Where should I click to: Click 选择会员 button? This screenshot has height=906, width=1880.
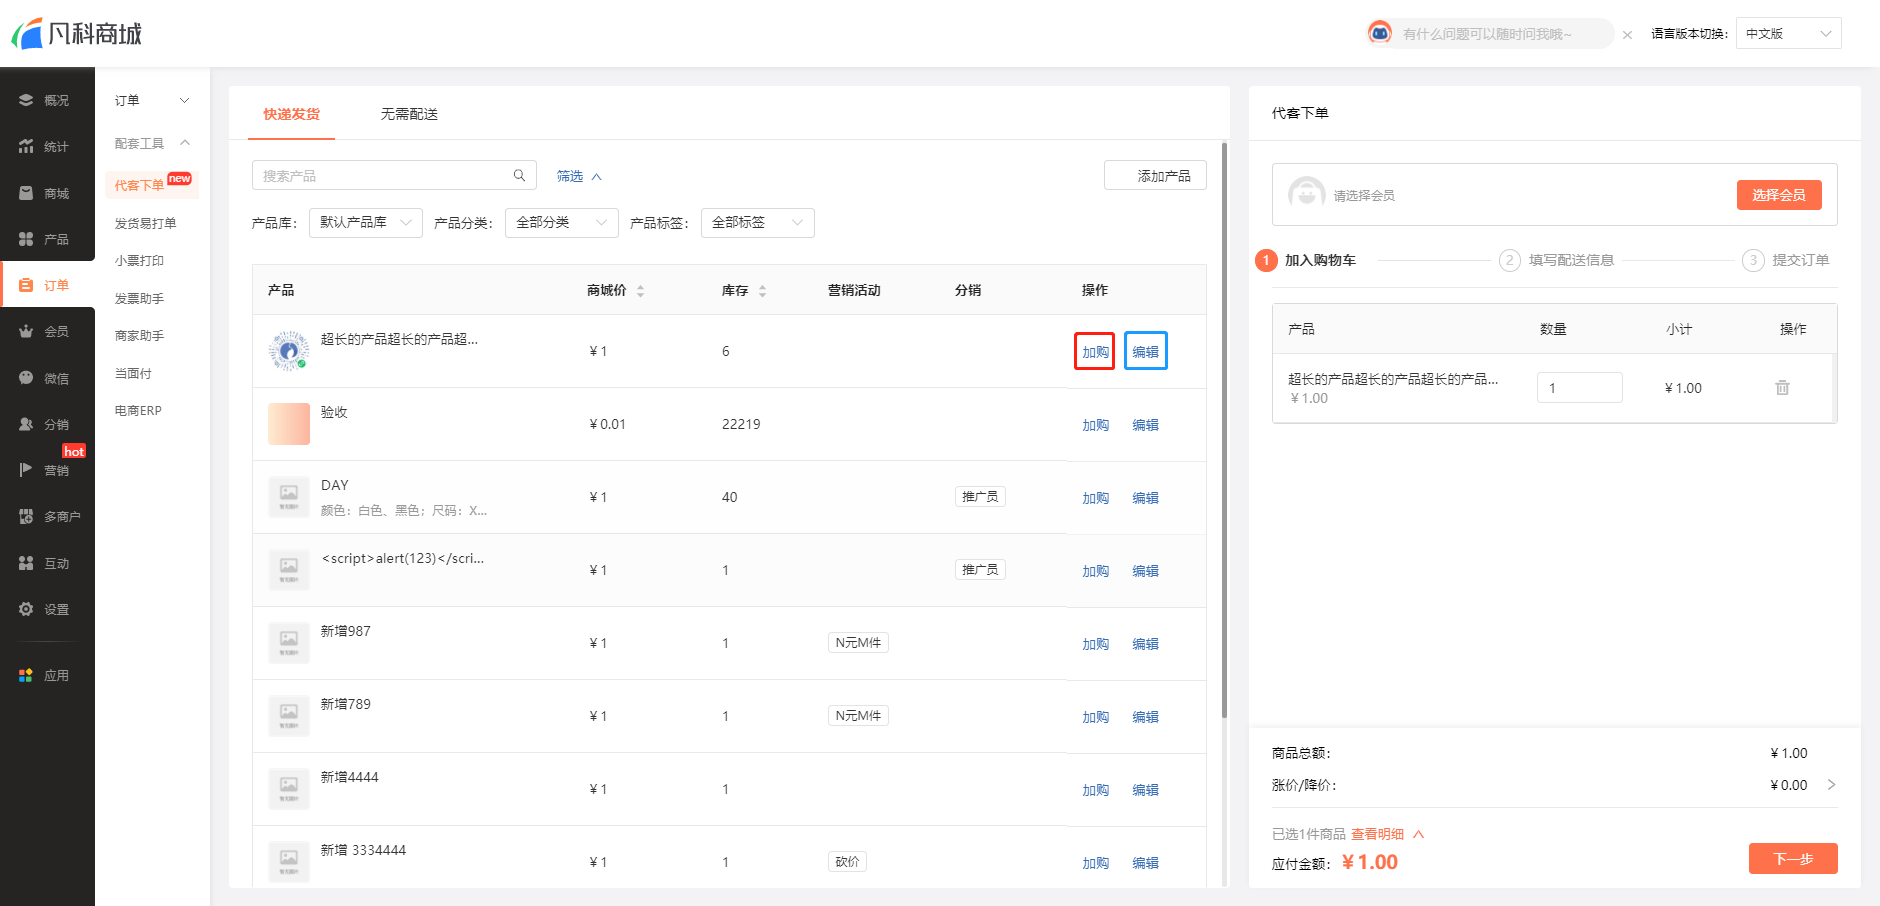pyautogui.click(x=1779, y=195)
